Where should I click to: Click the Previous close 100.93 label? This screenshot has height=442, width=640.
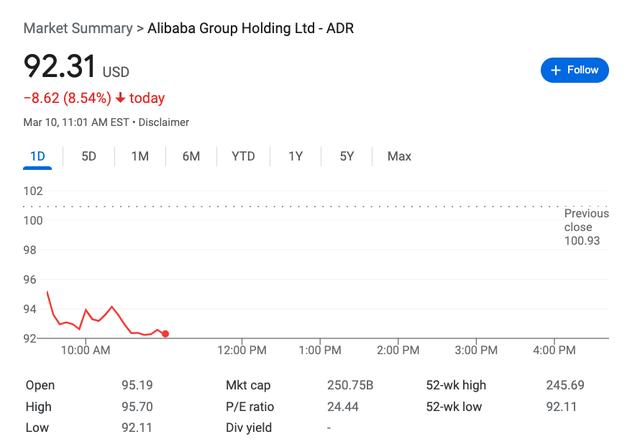586,227
